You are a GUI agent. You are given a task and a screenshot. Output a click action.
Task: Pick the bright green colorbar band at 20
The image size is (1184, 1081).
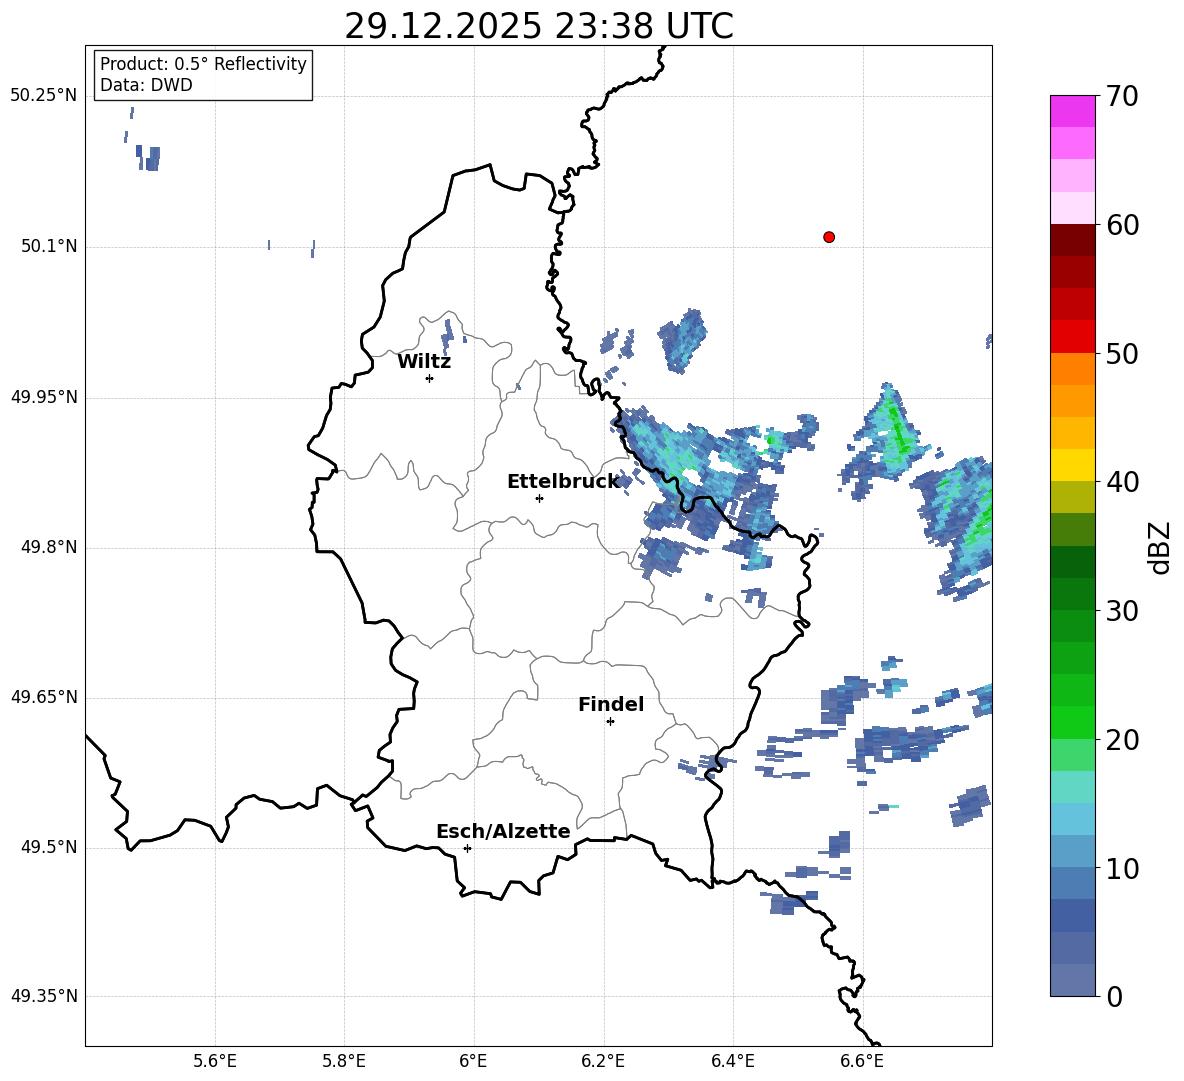click(x=1072, y=722)
